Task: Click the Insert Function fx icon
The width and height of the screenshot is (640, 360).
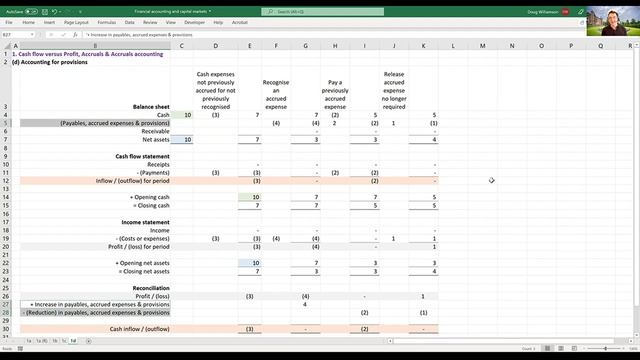Action: tap(75, 35)
